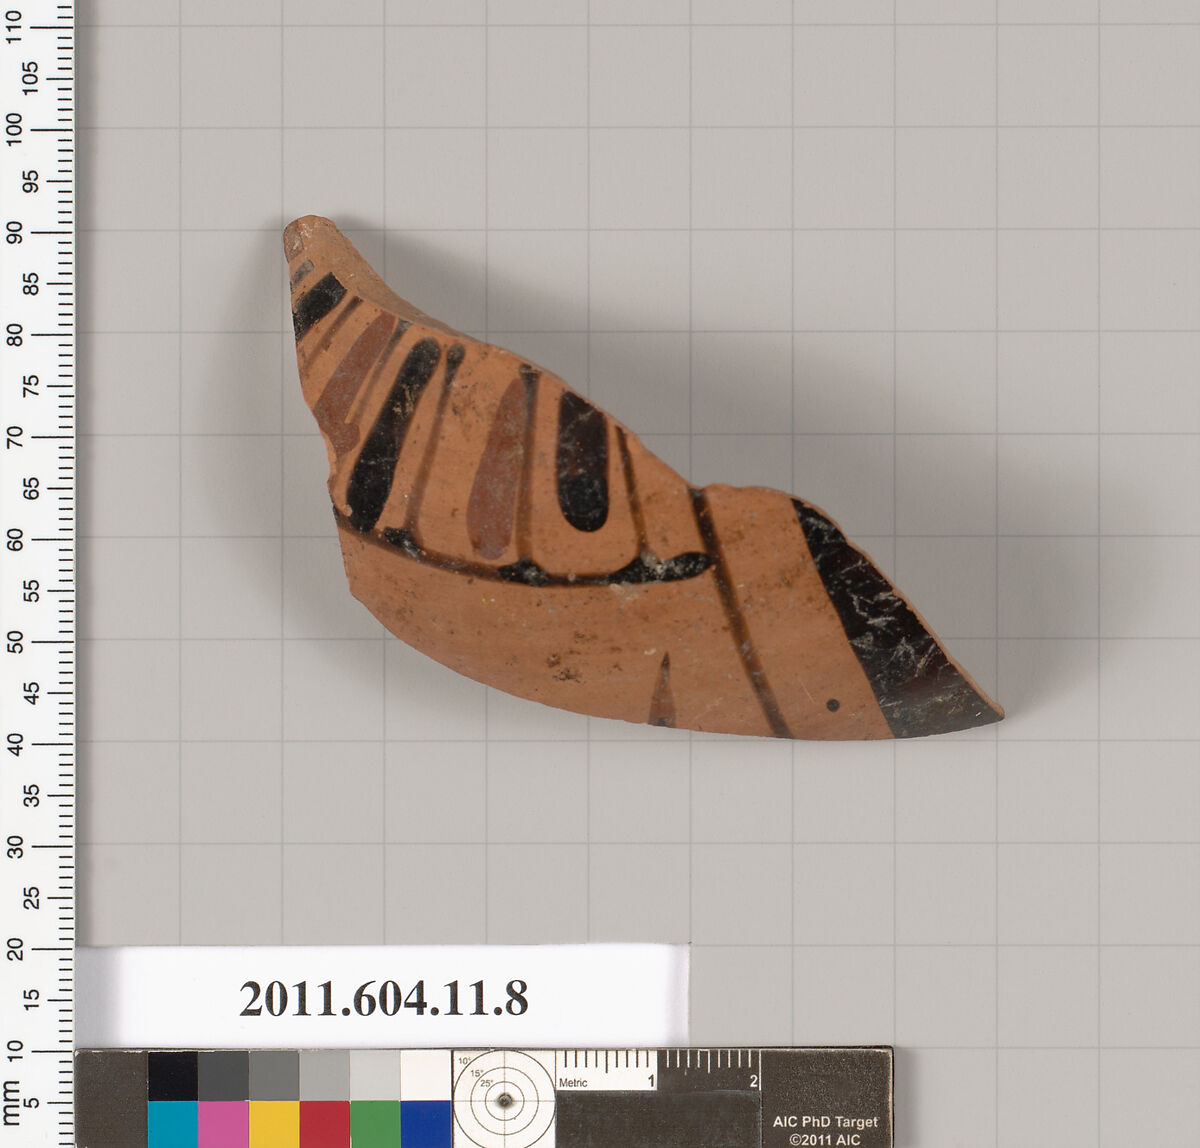Select the magenta color patch

[x=223, y=1123]
